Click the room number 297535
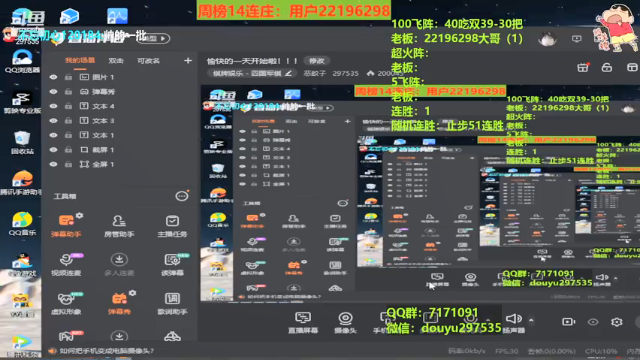This screenshot has height=360, width=640. [345, 73]
